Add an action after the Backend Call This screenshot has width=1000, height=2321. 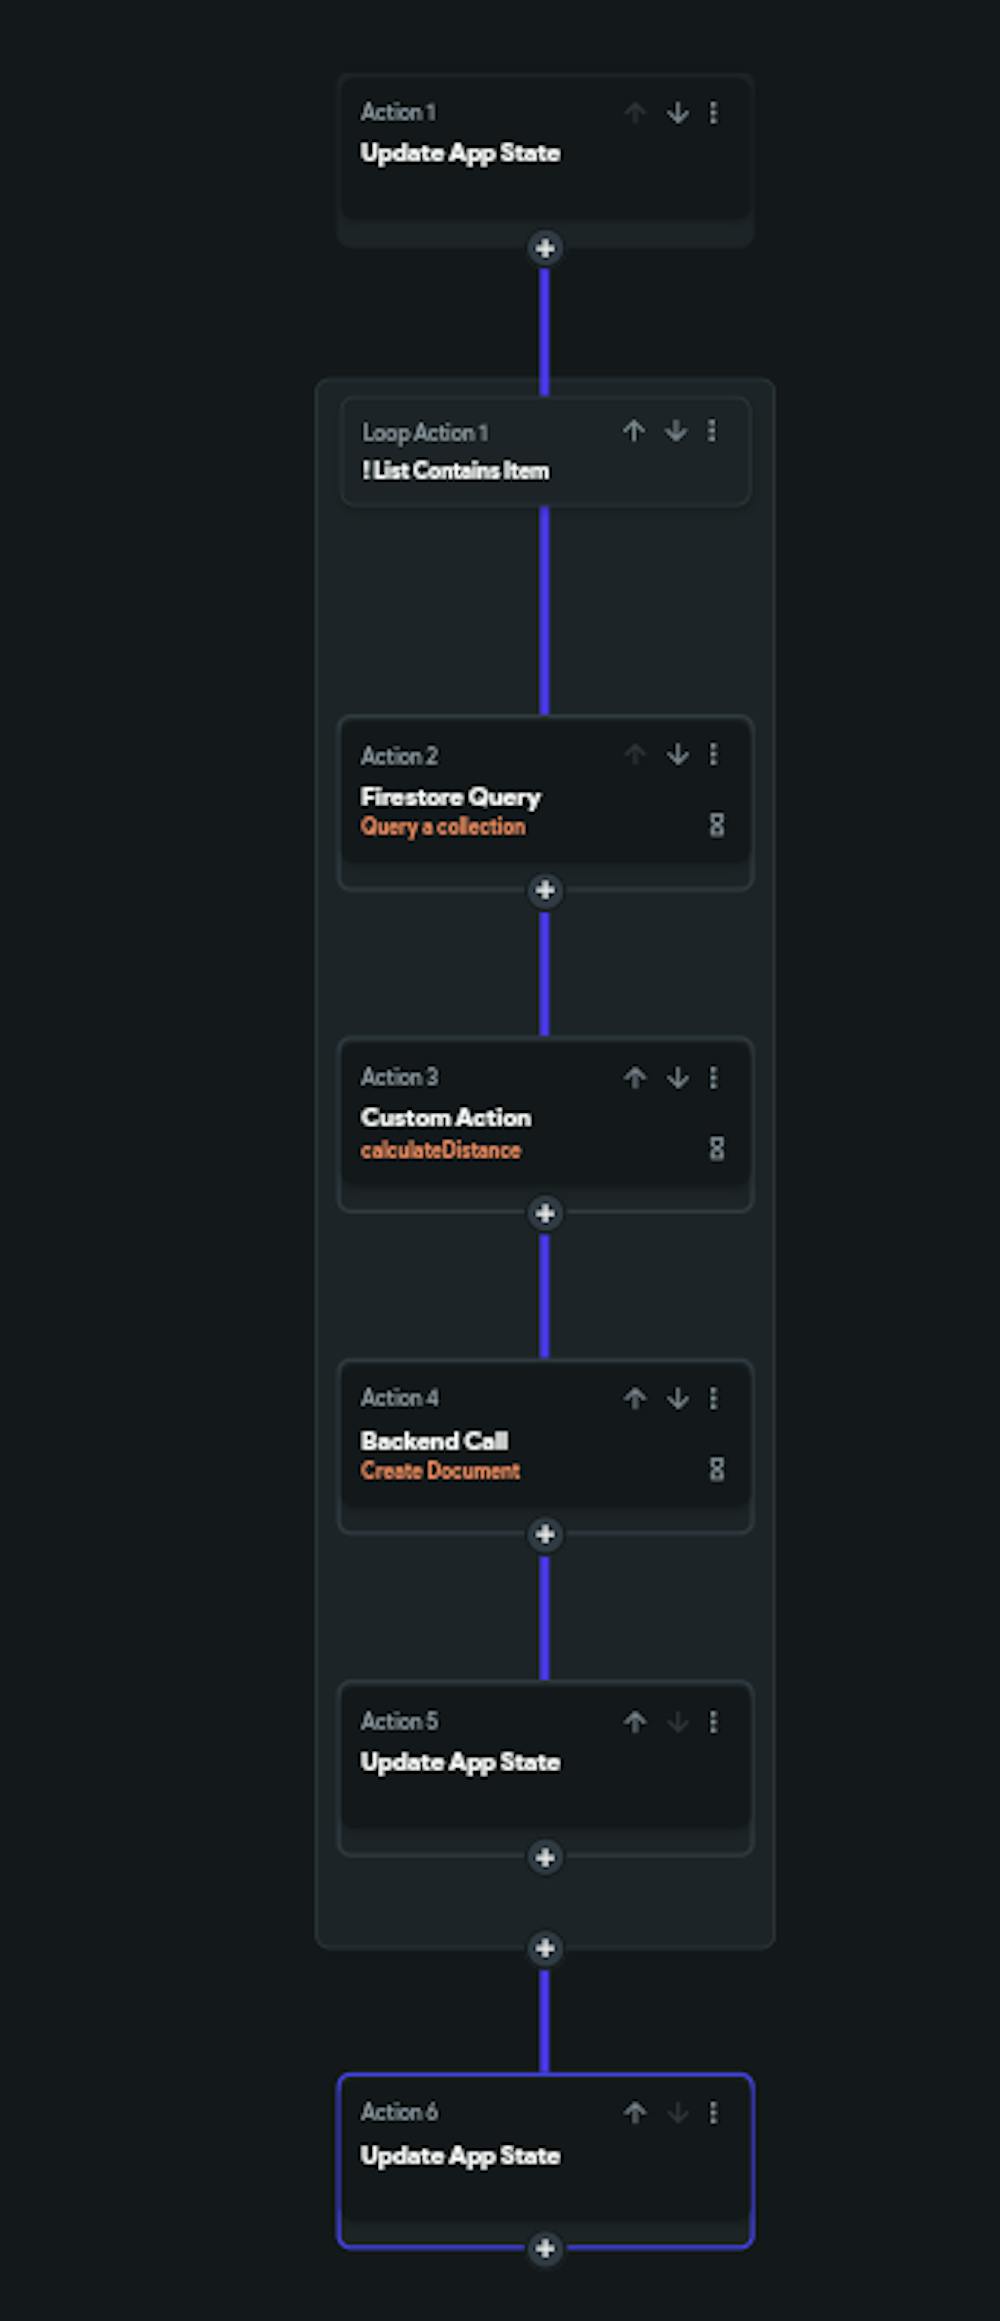click(x=545, y=1534)
